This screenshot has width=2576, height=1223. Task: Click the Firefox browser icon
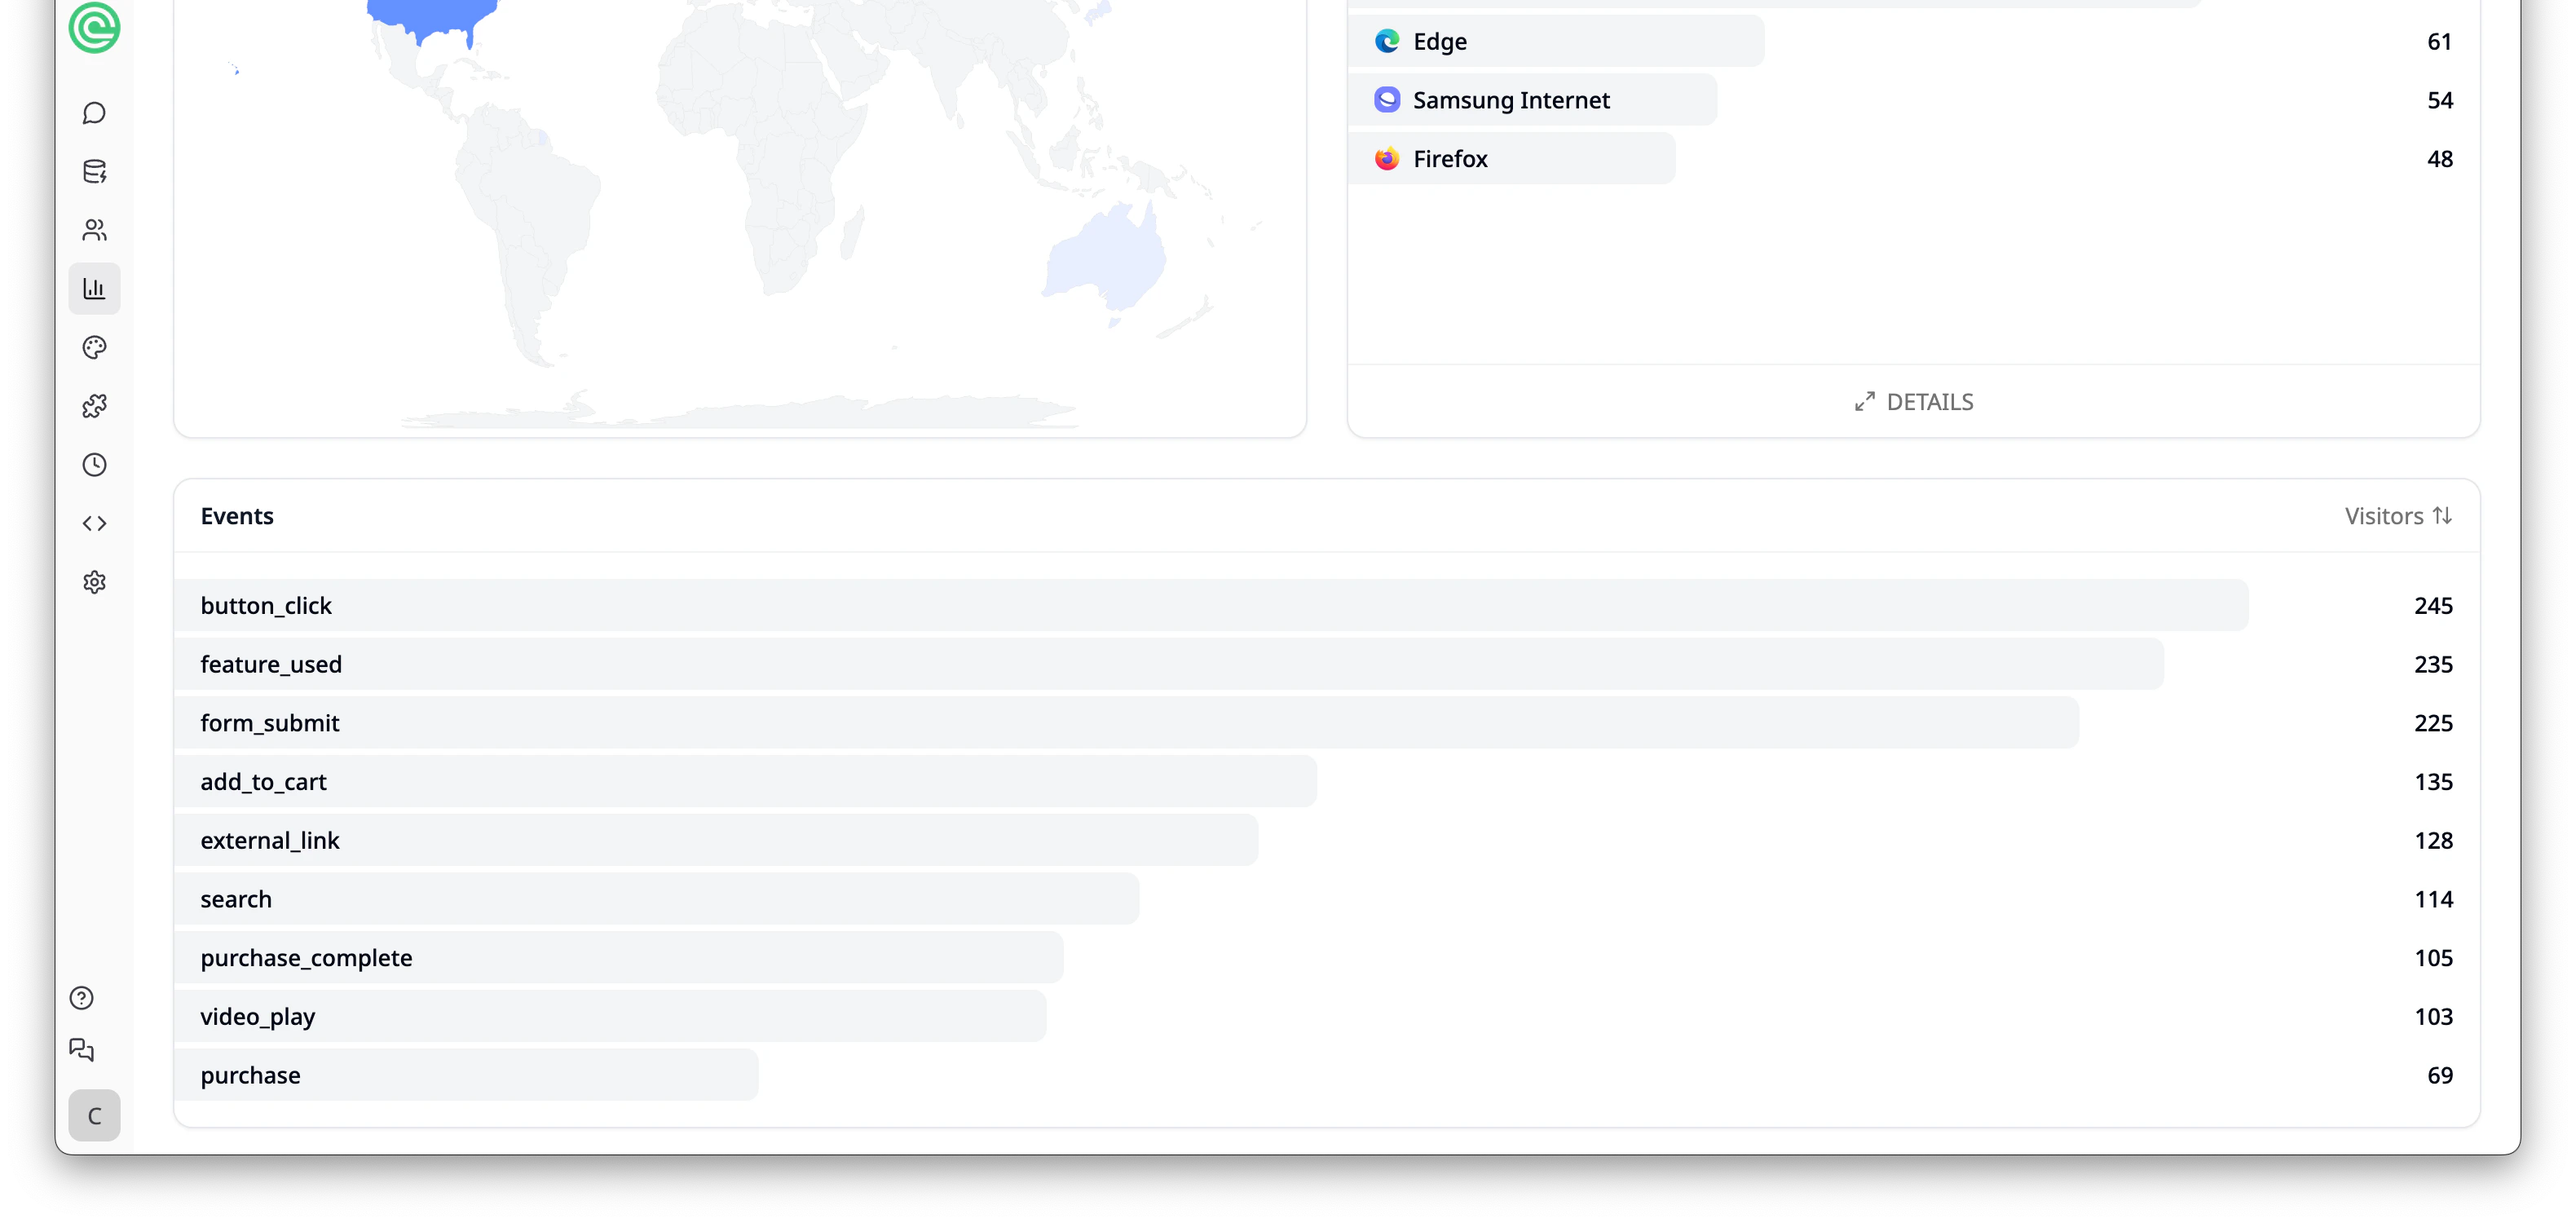coord(1387,158)
